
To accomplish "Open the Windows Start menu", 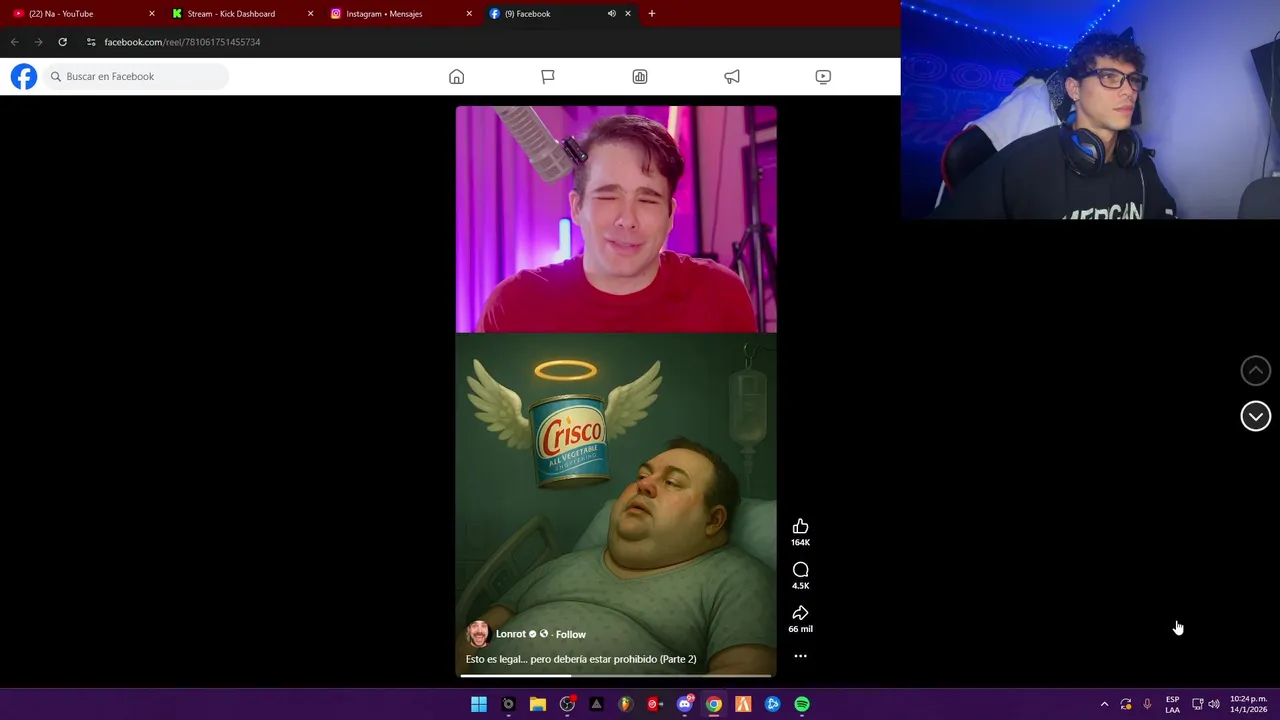I will click(x=479, y=704).
